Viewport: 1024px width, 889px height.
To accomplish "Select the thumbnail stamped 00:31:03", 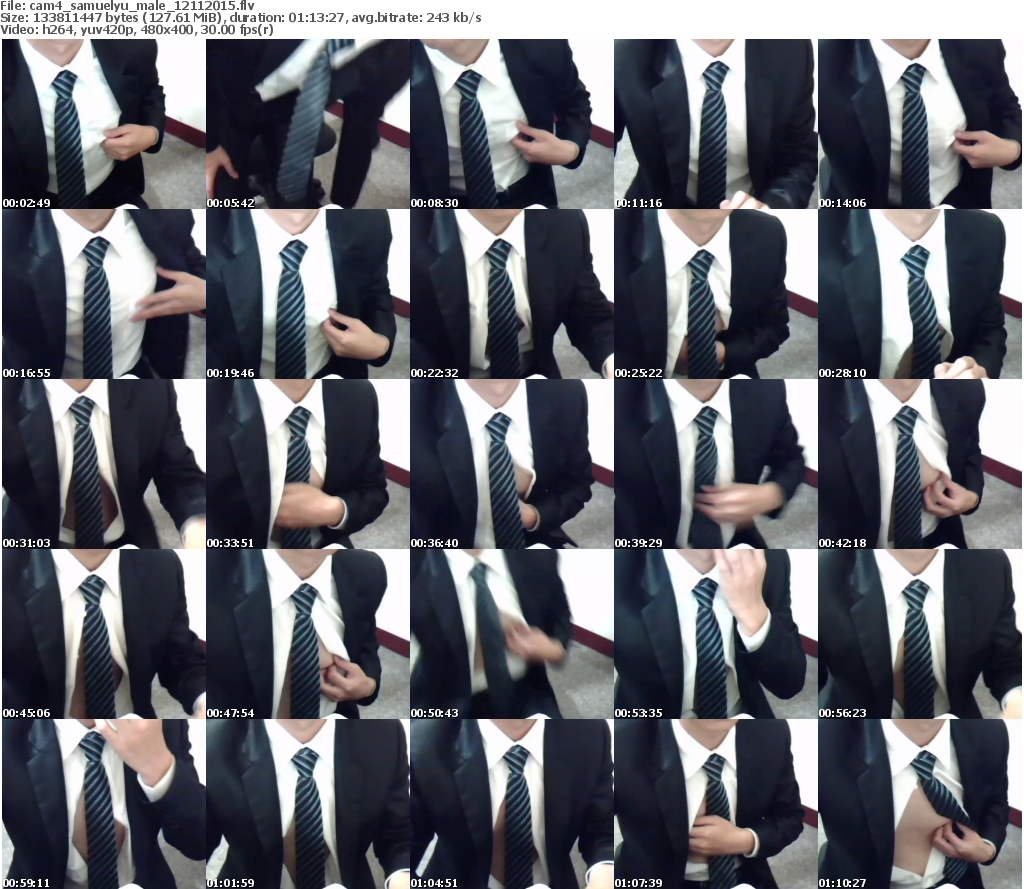I will (x=104, y=464).
